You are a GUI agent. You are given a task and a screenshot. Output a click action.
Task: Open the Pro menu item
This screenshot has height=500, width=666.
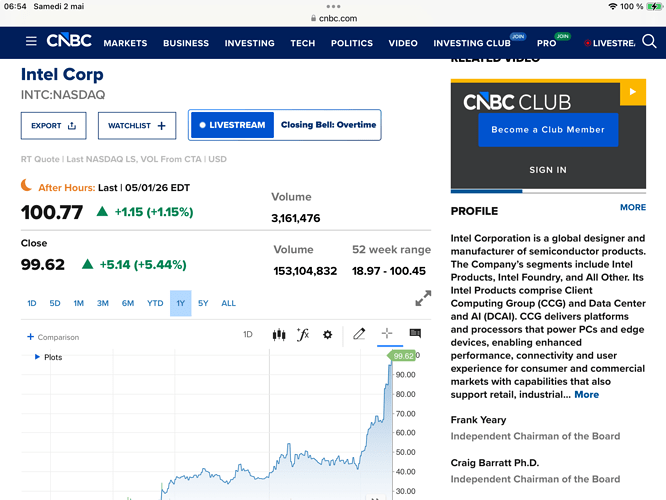546,43
